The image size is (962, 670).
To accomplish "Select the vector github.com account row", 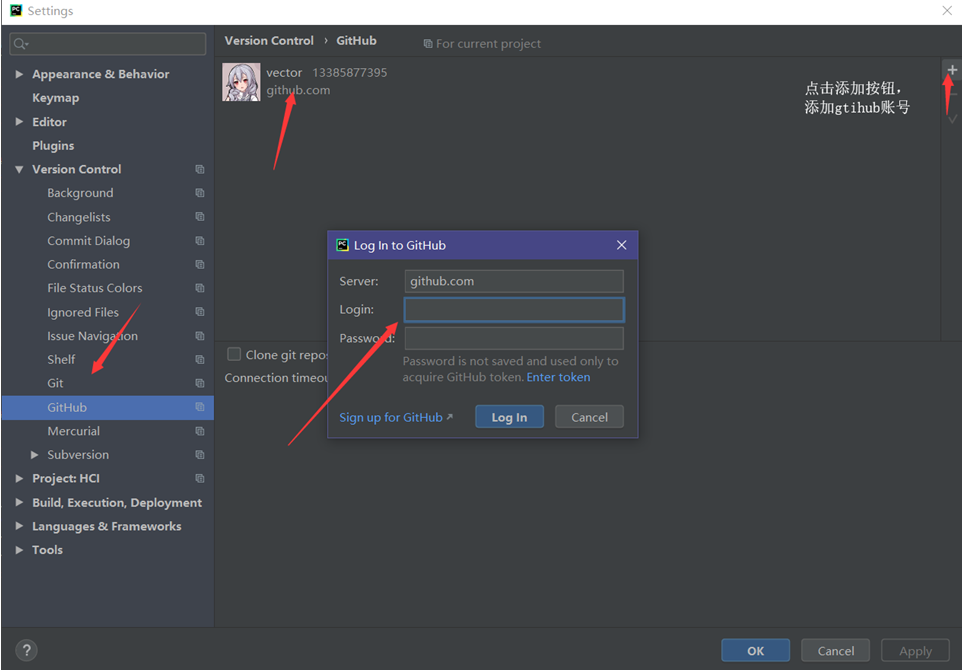I will click(577, 82).
